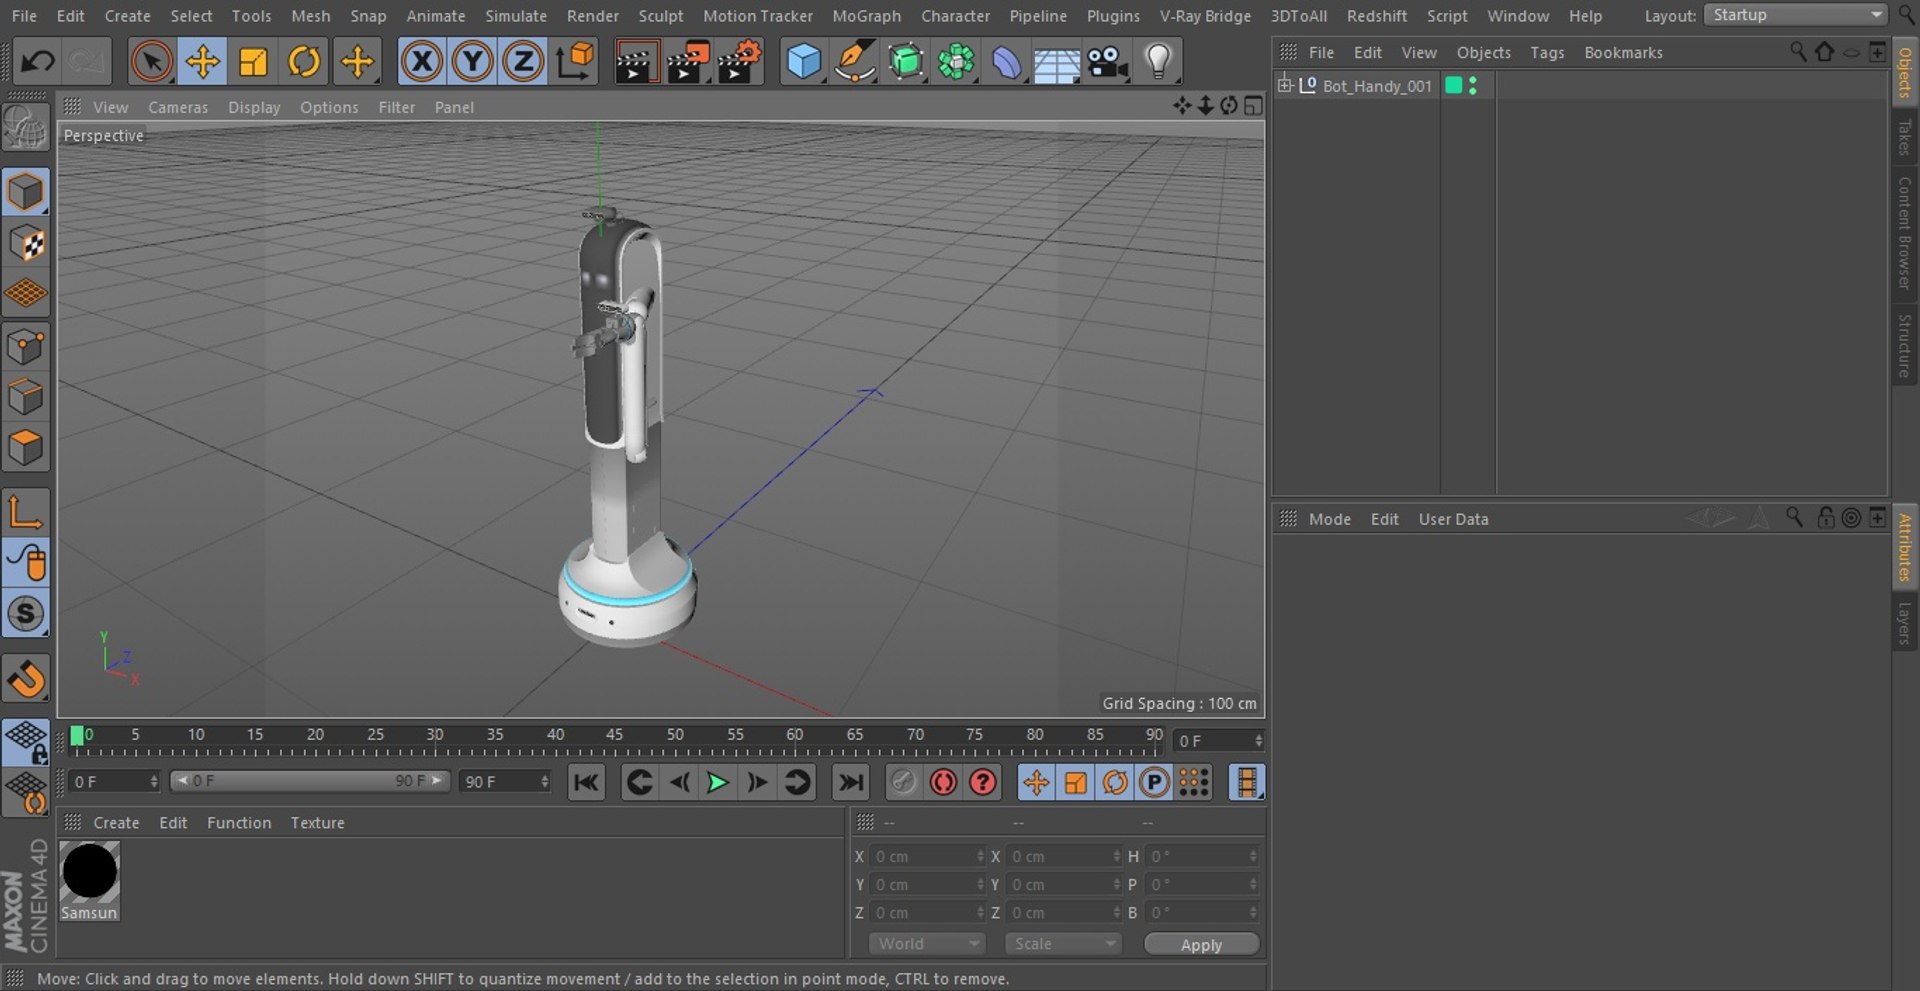Switch to Edges mode
The image size is (1920, 991).
pos(26,397)
